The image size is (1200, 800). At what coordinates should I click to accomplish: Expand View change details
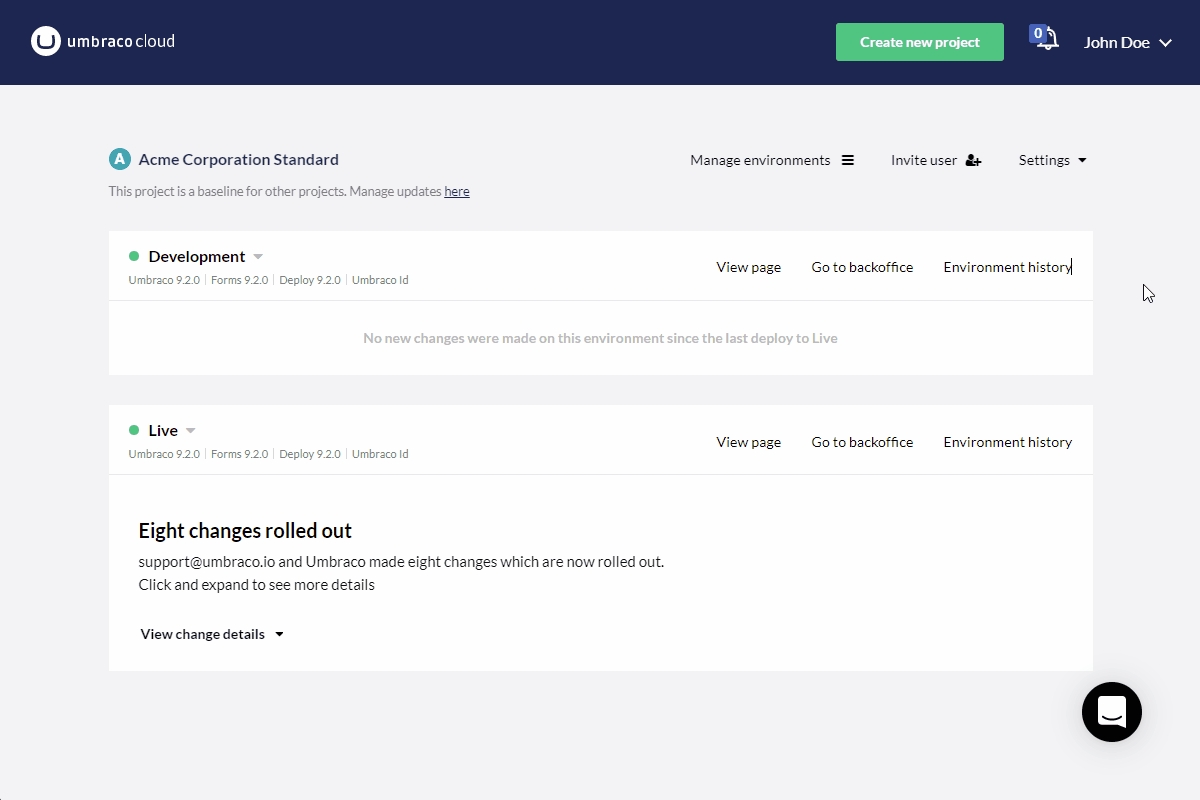[212, 634]
